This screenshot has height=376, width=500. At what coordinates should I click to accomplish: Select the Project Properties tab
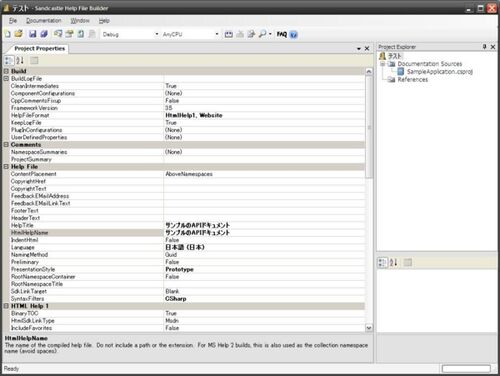point(39,49)
